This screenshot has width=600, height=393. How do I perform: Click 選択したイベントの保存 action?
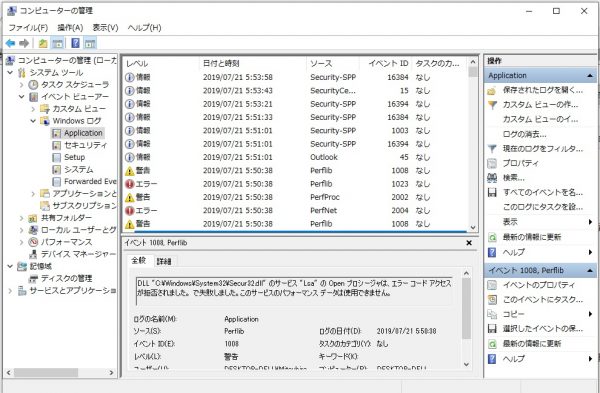point(543,329)
